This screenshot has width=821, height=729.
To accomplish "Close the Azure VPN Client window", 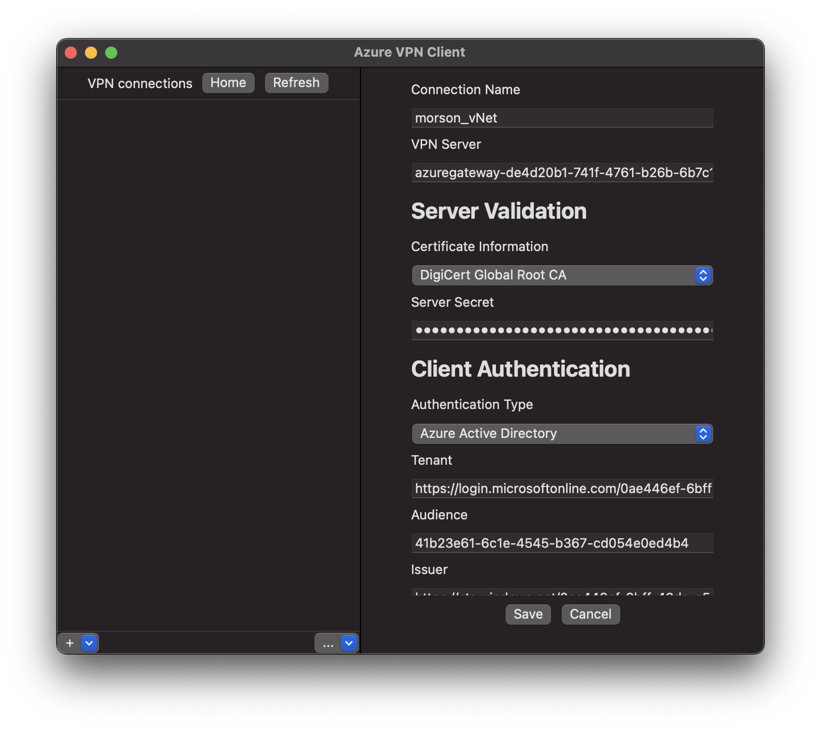I will (71, 53).
